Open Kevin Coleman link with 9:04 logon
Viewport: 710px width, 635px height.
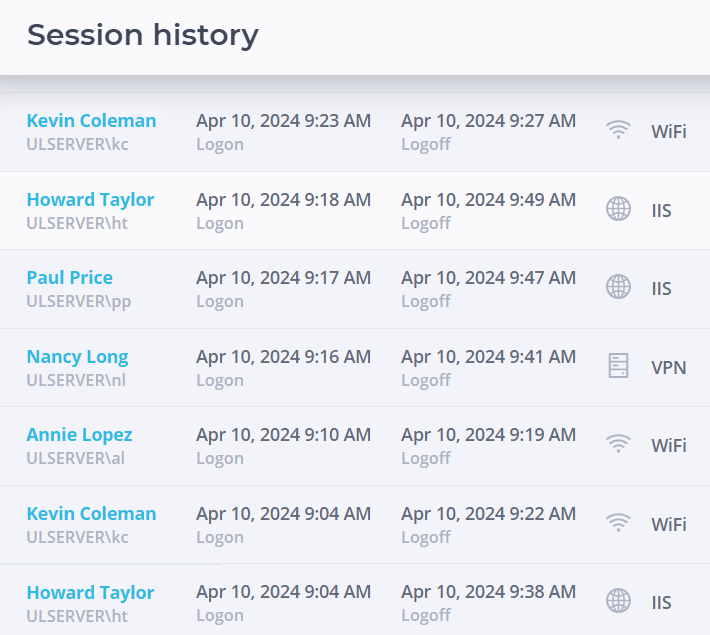[x=91, y=514]
